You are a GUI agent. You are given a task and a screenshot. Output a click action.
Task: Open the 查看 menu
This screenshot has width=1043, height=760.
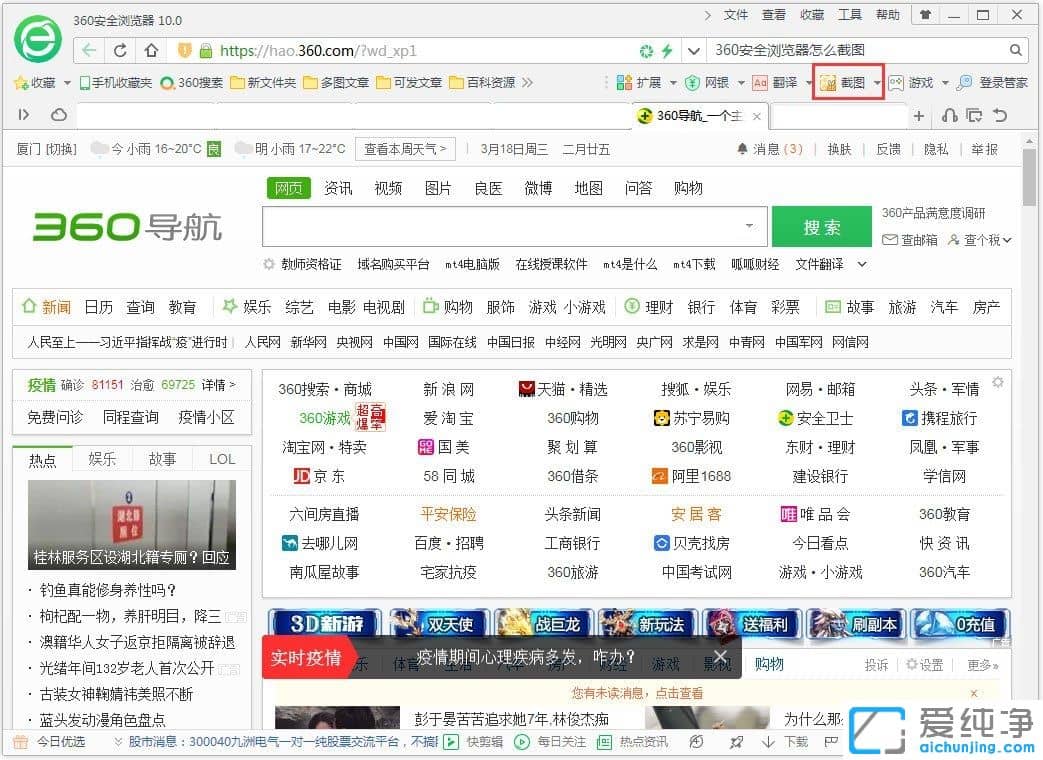pyautogui.click(x=774, y=15)
